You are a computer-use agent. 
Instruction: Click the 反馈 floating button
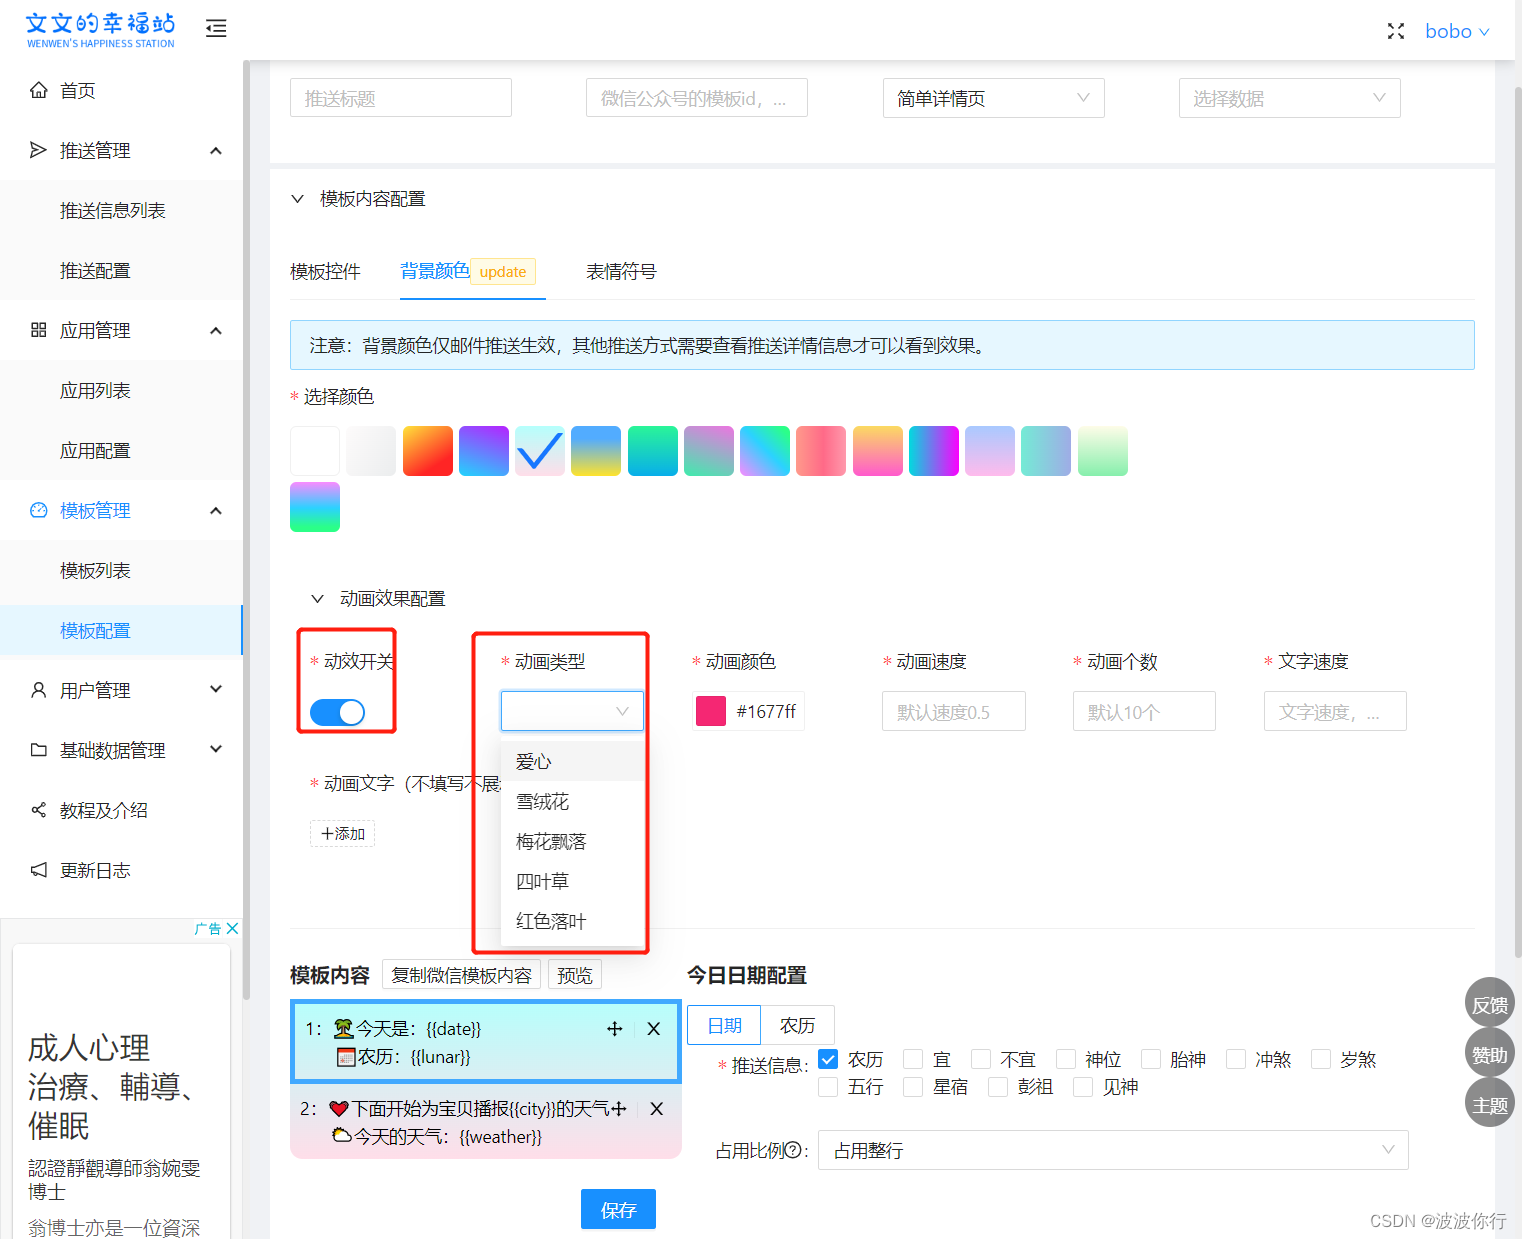[1490, 1004]
